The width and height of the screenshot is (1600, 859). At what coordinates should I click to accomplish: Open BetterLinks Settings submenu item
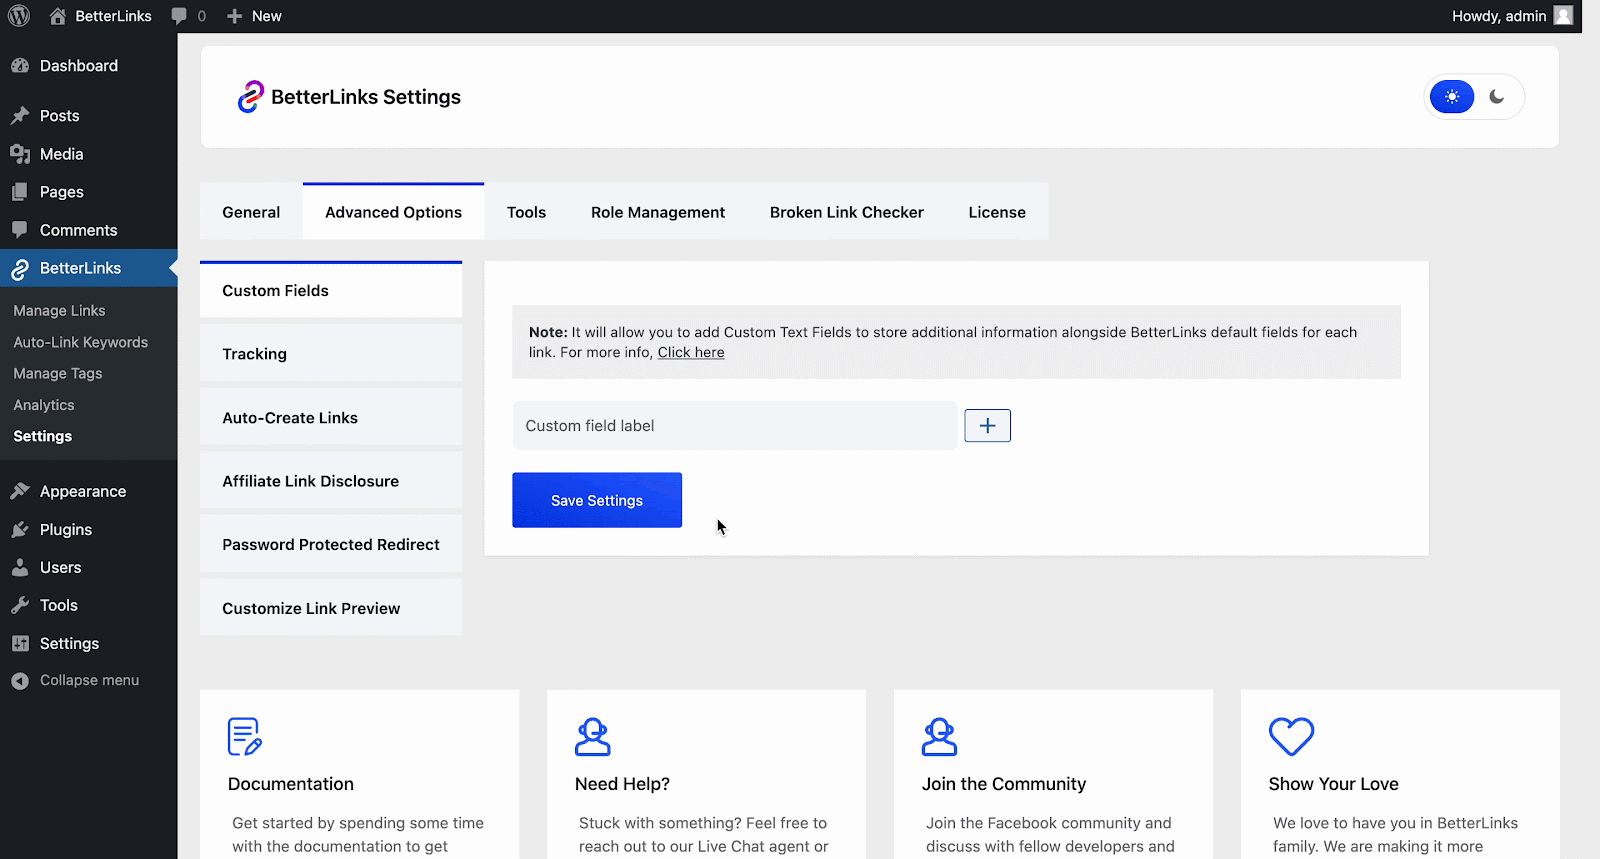pos(43,436)
